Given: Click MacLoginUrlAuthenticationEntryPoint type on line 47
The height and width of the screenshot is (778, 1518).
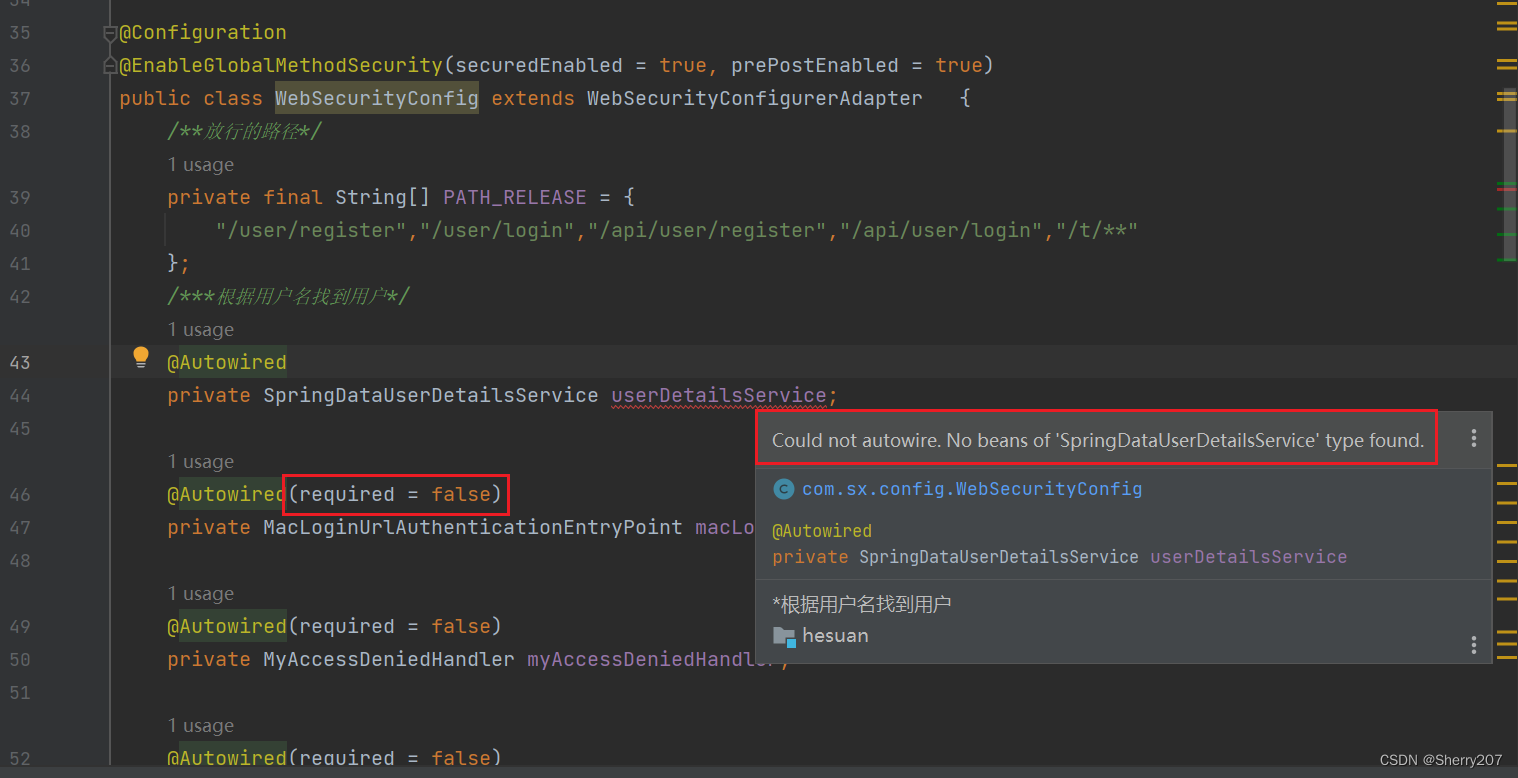Looking at the screenshot, I should [x=473, y=527].
